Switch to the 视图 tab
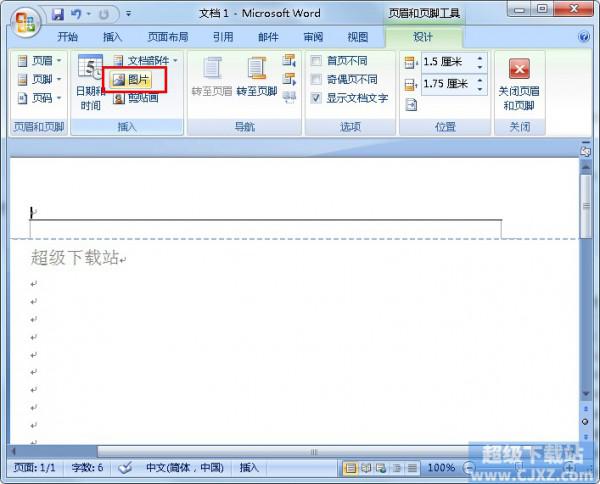Image resolution: width=600 pixels, height=484 pixels. [358, 37]
